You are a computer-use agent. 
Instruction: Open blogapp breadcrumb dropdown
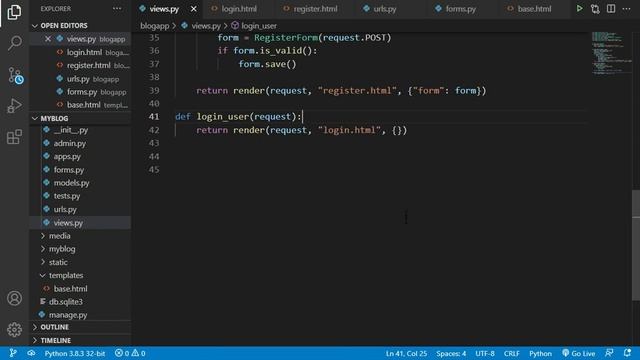click(154, 26)
